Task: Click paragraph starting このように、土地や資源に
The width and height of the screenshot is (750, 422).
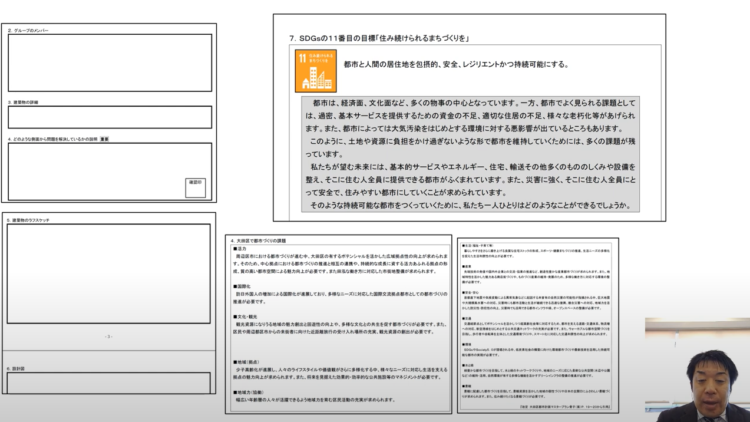Action: coord(471,147)
